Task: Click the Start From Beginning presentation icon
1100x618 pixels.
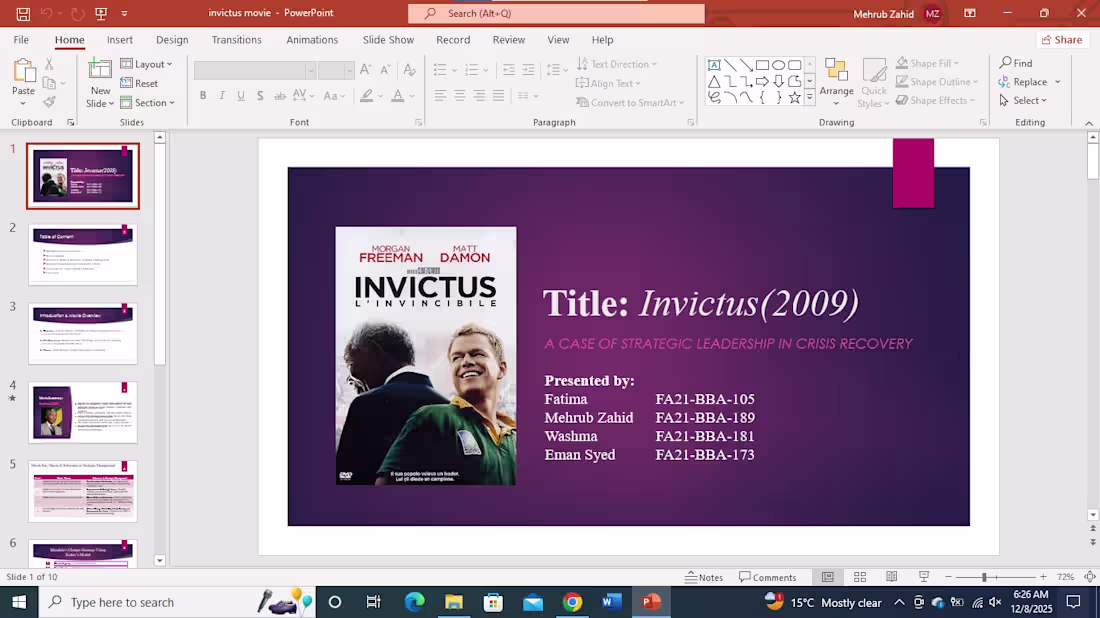Action: (x=101, y=13)
